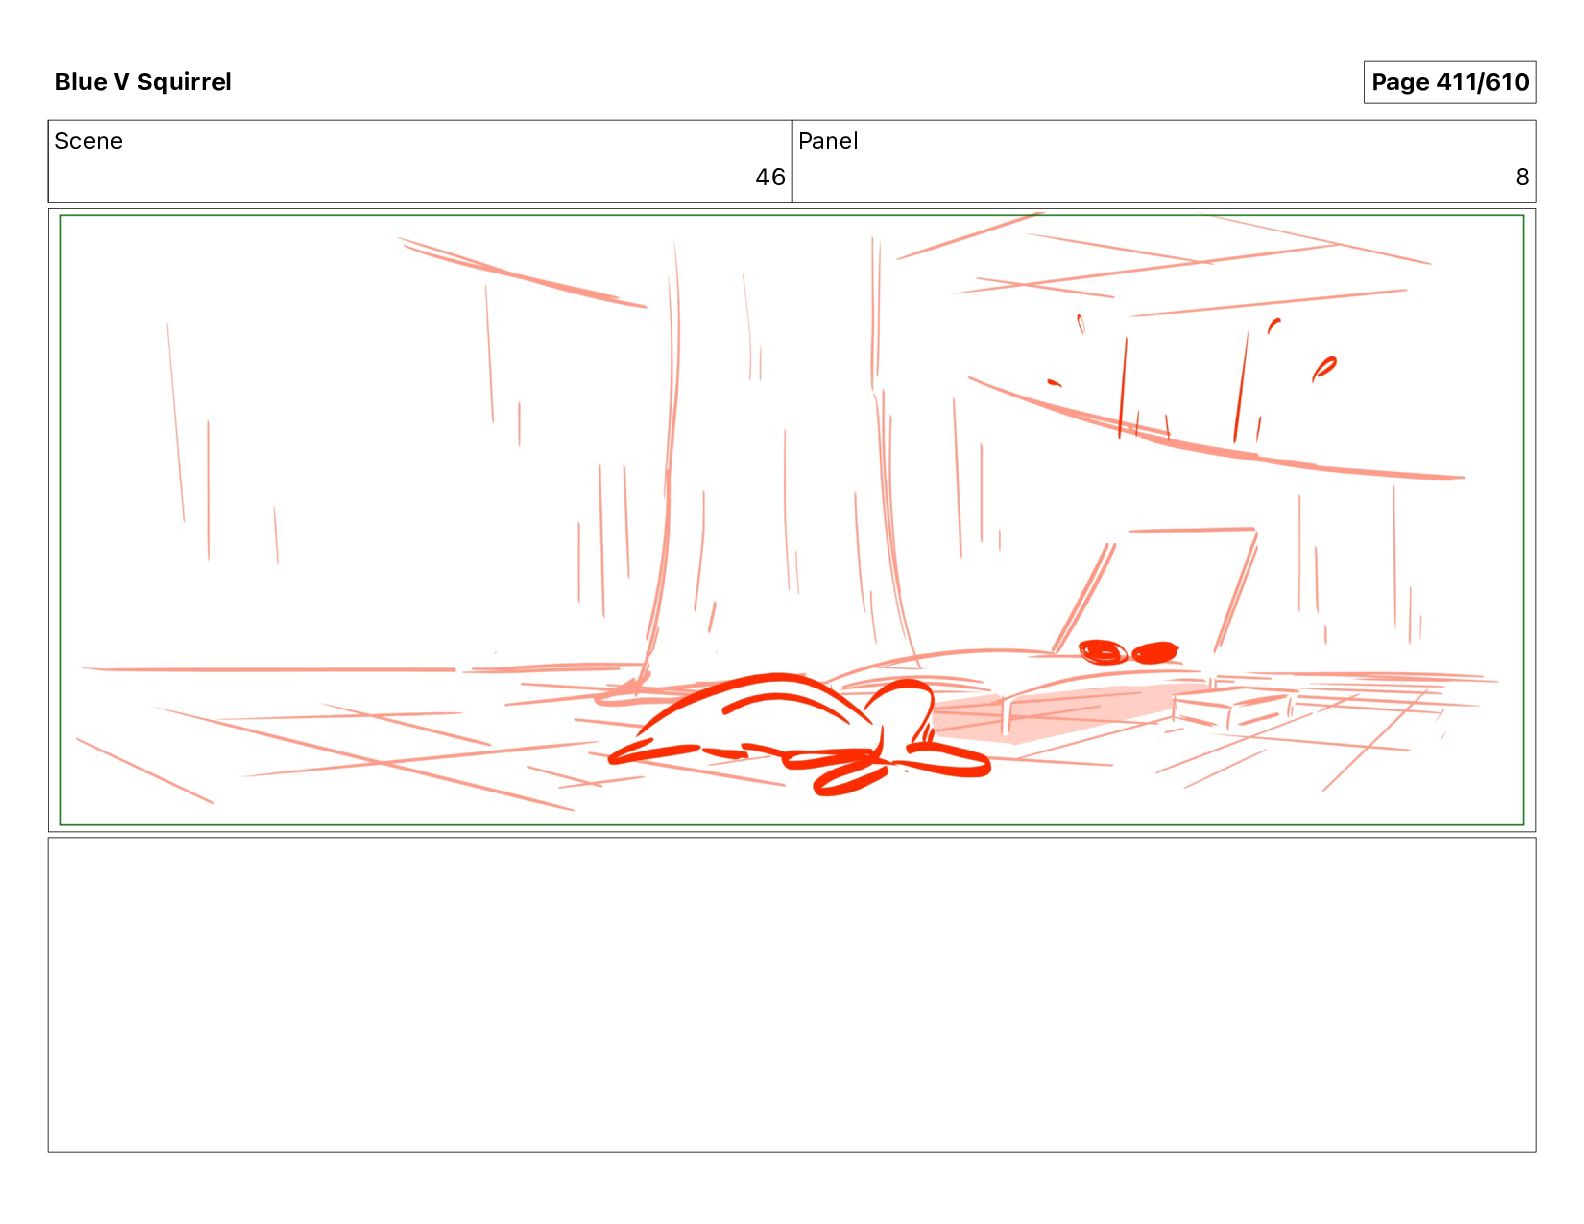Click the 'Page 411/610' page indicator box

tap(1449, 82)
